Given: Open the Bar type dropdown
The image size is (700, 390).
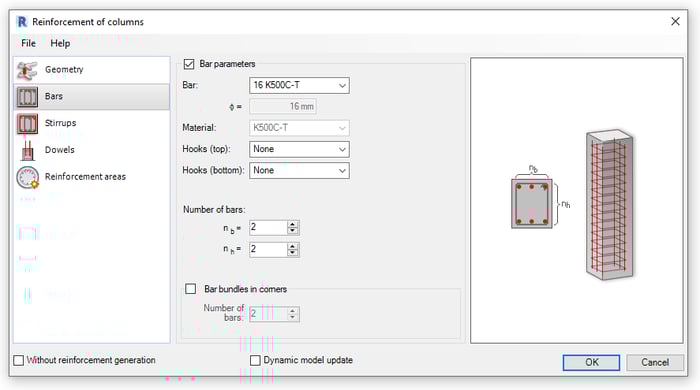Looking at the screenshot, I should tap(299, 85).
